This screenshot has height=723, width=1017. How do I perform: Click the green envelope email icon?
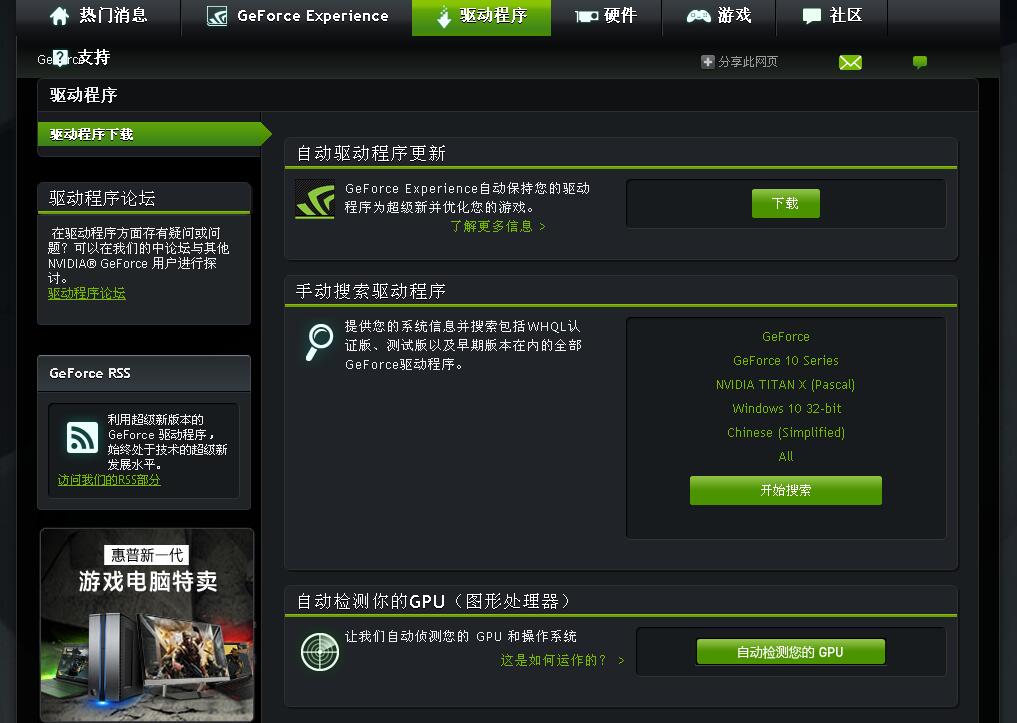pos(850,62)
